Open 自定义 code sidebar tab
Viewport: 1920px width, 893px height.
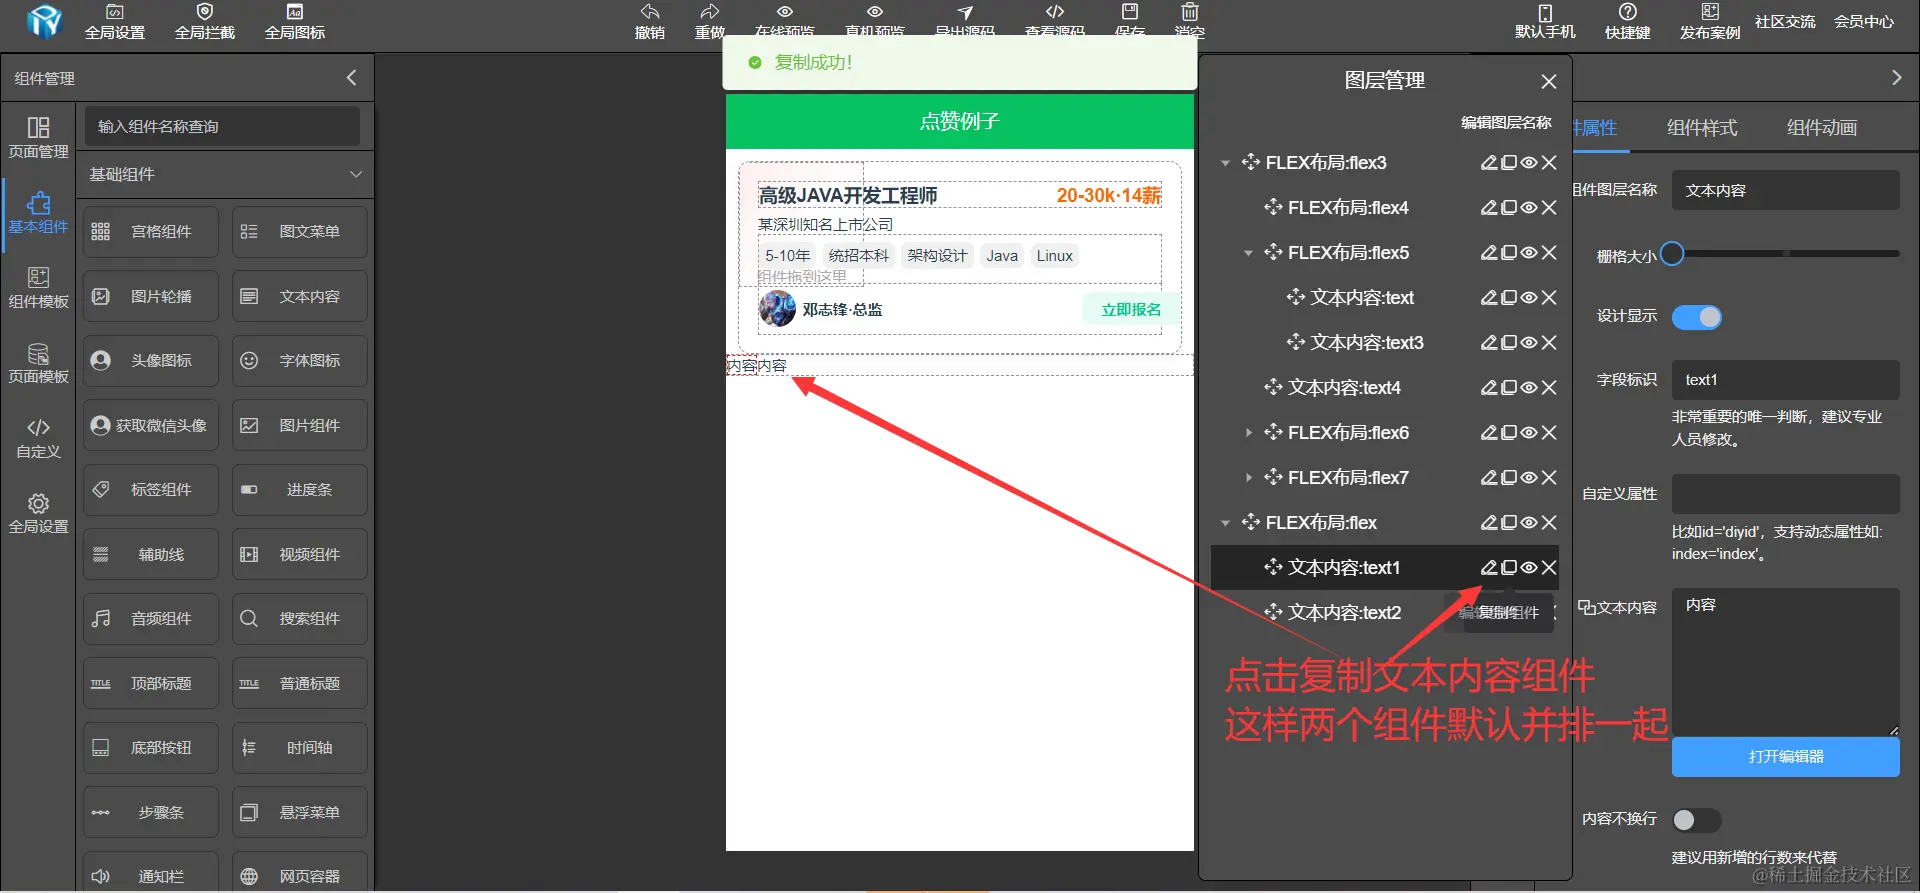pyautogui.click(x=38, y=438)
